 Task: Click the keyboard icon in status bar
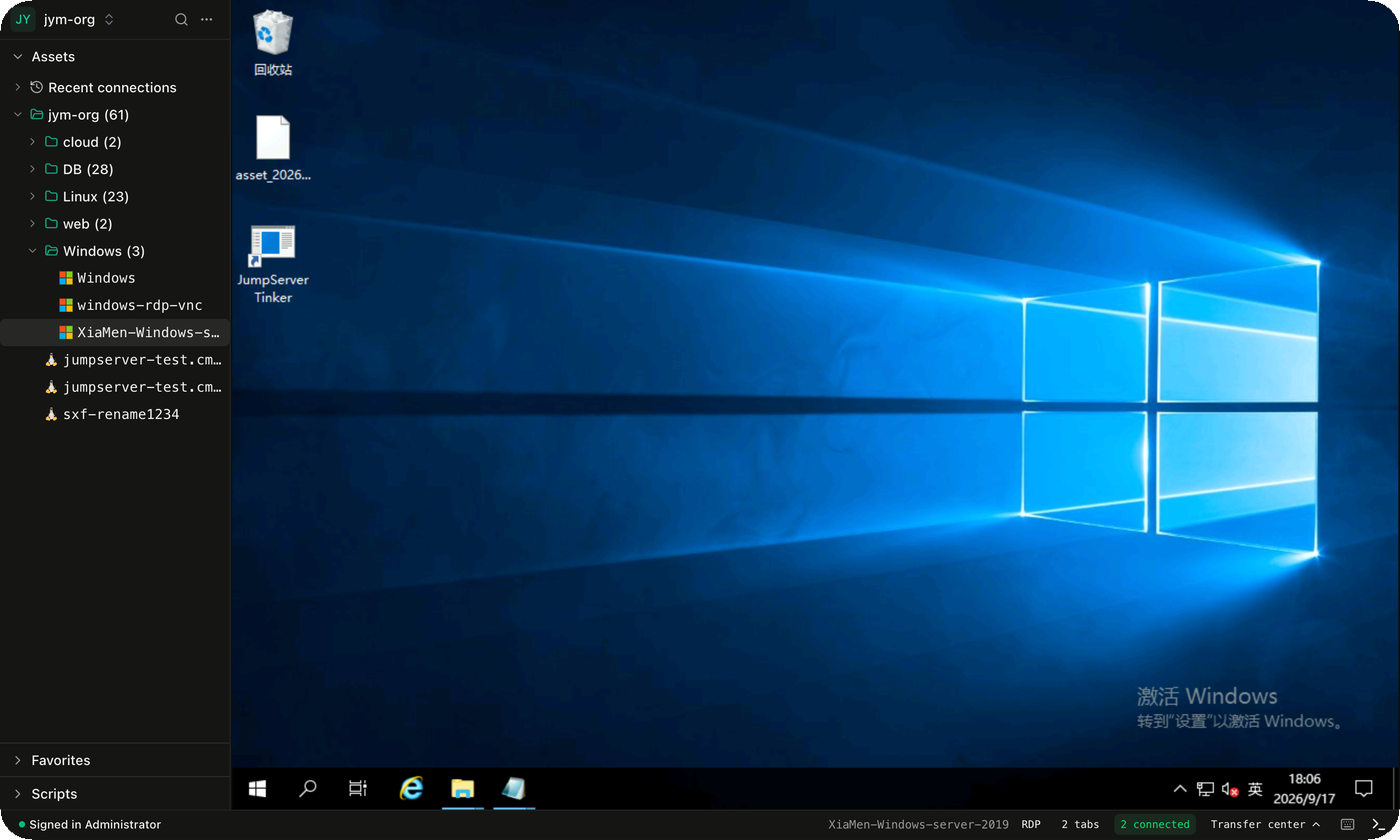(1347, 825)
